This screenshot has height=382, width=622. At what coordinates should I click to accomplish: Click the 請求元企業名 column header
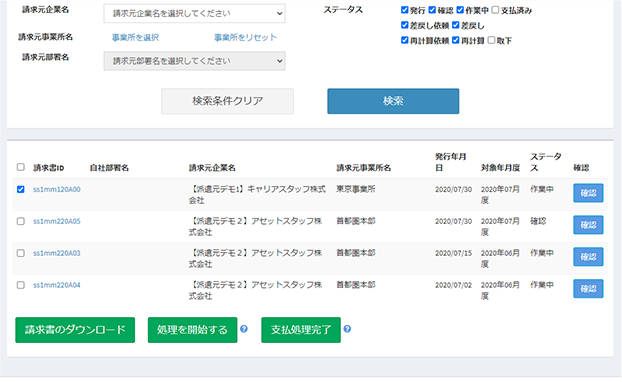point(212,168)
